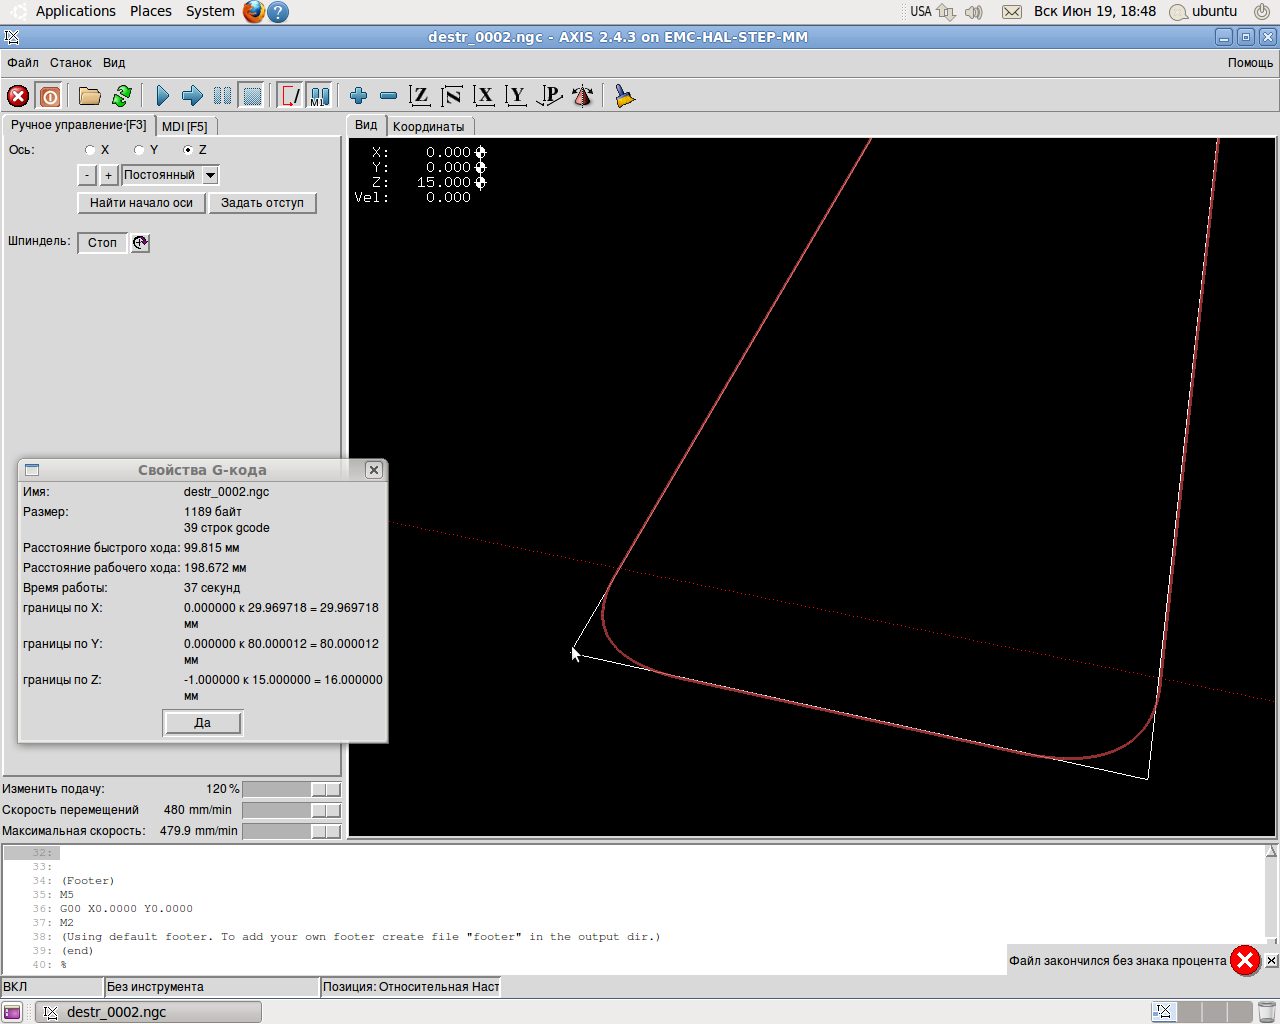The height and width of the screenshot is (1024, 1280).
Task: Toggle the emergency stop button
Action: (x=18, y=96)
